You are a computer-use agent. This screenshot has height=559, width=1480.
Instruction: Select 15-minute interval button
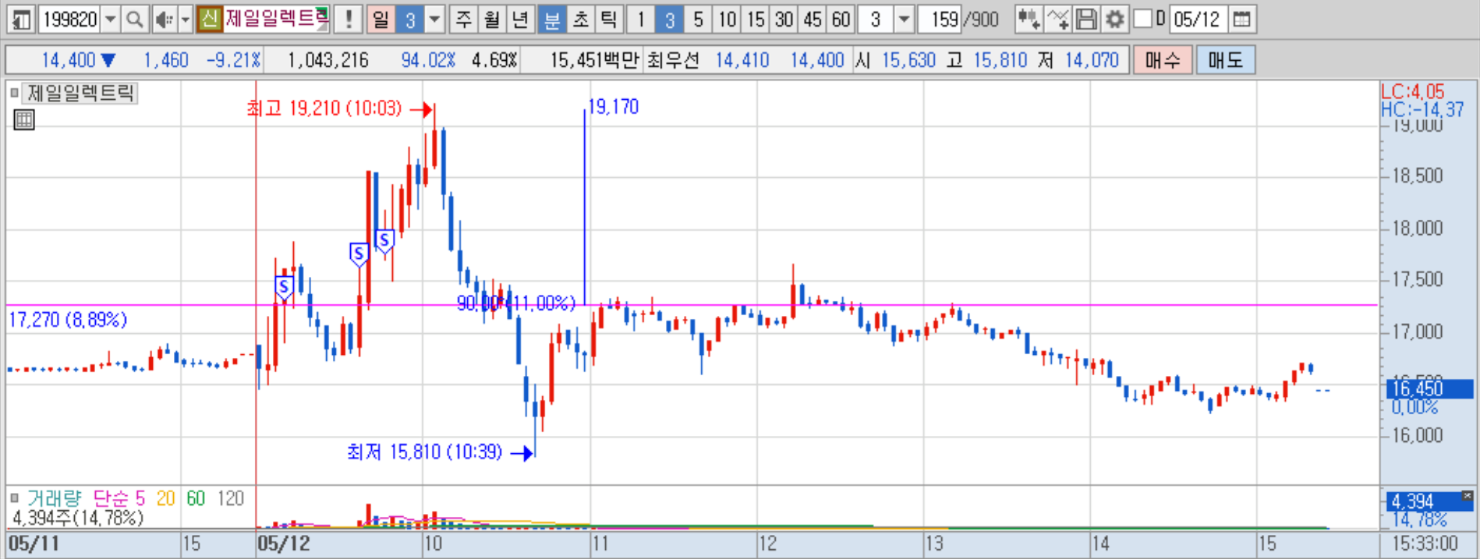pos(756,19)
